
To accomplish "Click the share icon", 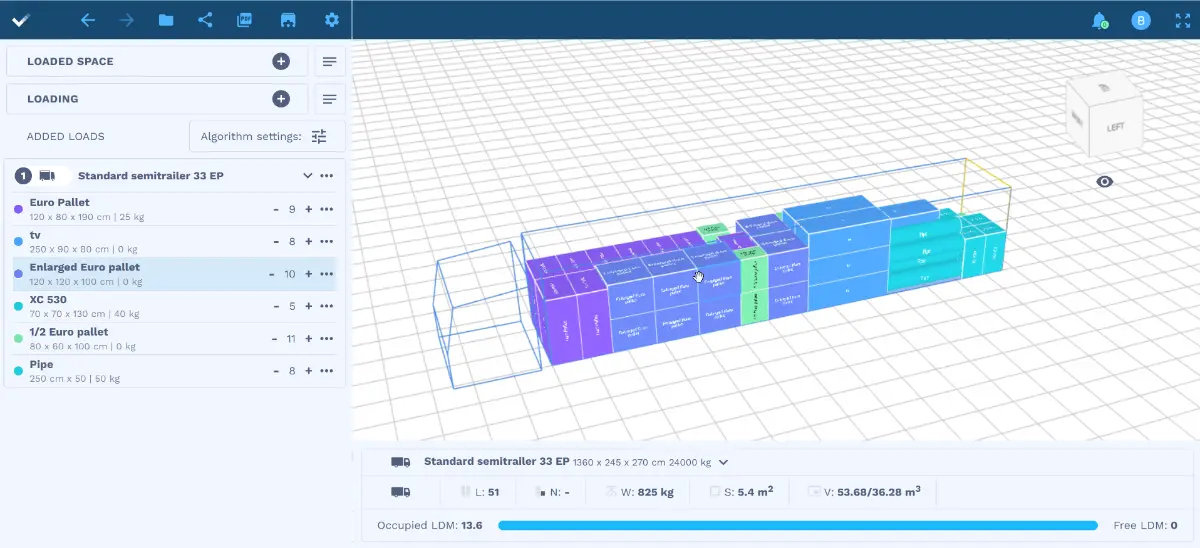I will [205, 20].
